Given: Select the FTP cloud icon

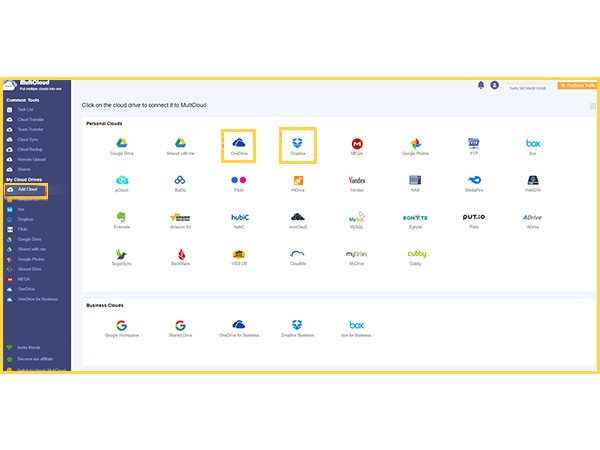Looking at the screenshot, I should tap(474, 147).
